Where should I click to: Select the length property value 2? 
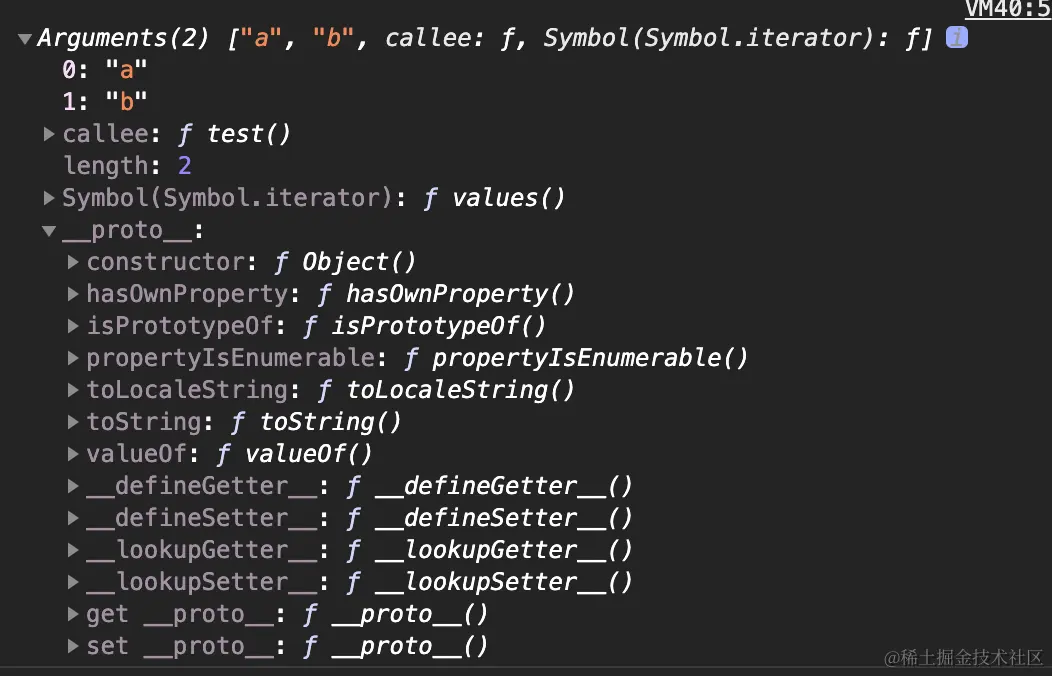184,166
